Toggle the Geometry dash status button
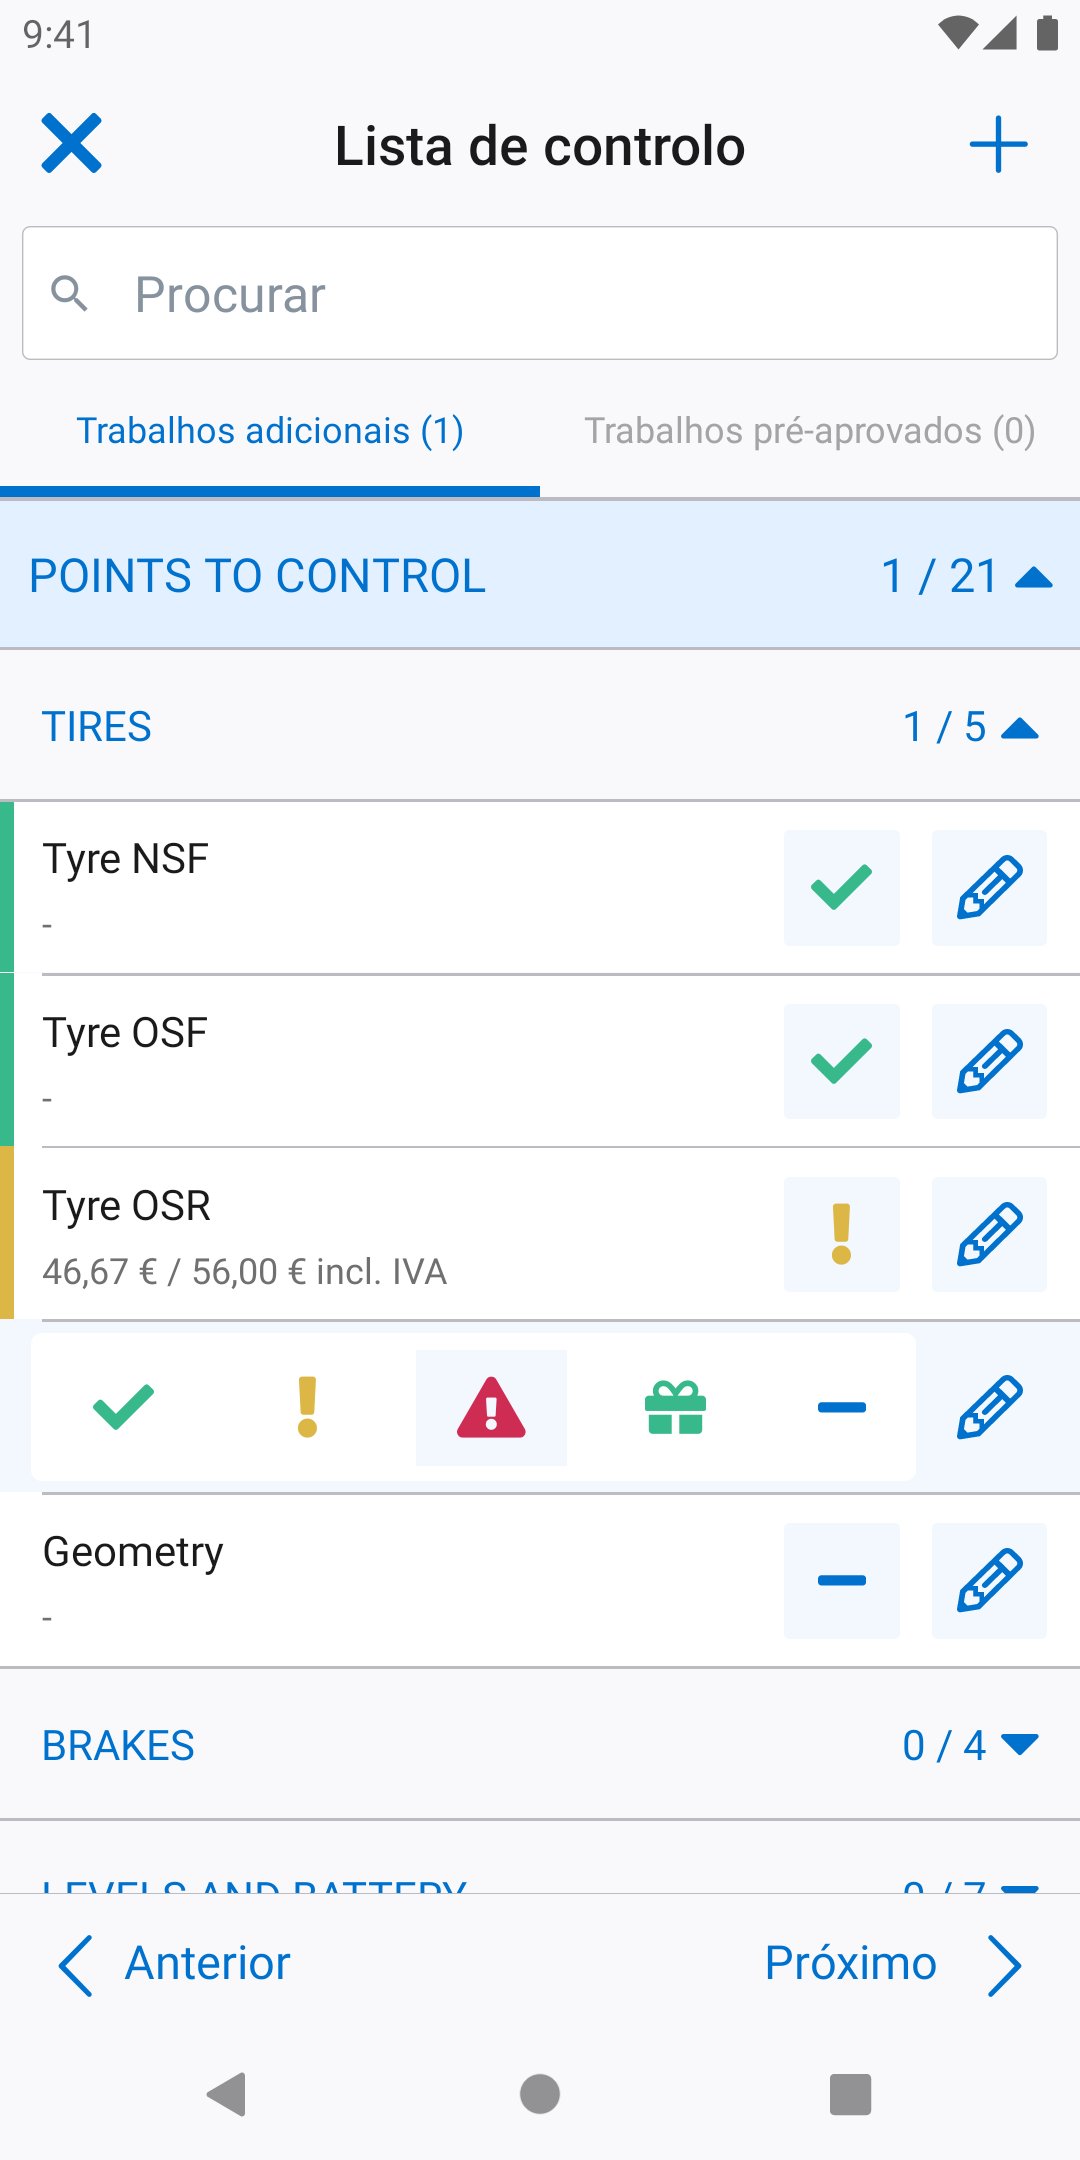This screenshot has width=1080, height=2160. 842,1581
